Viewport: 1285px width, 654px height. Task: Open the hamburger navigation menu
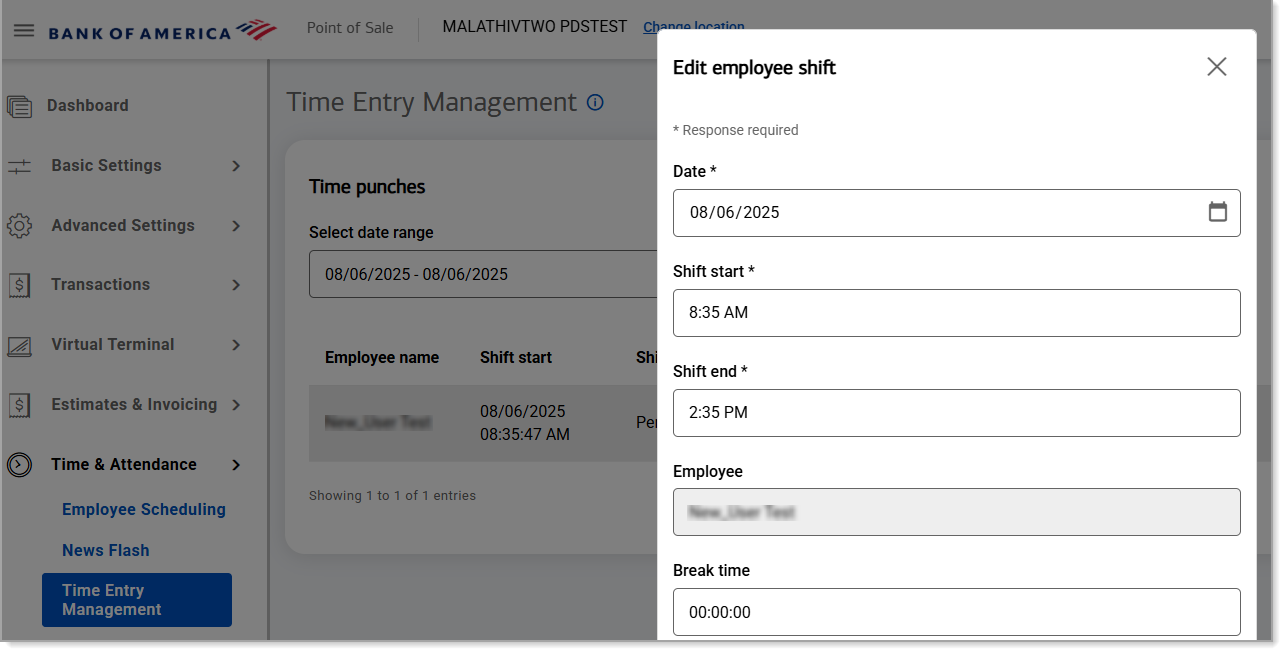point(24,30)
